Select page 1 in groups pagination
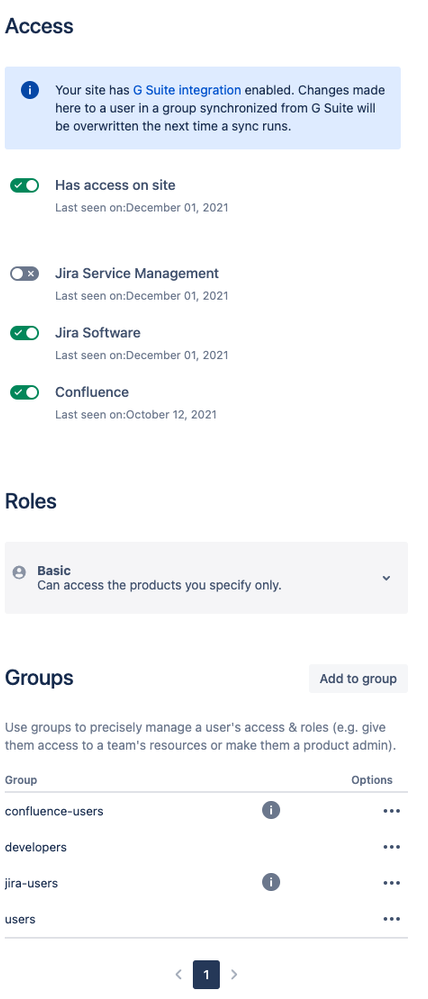The width and height of the screenshot is (428, 999). pyautogui.click(x=206, y=974)
